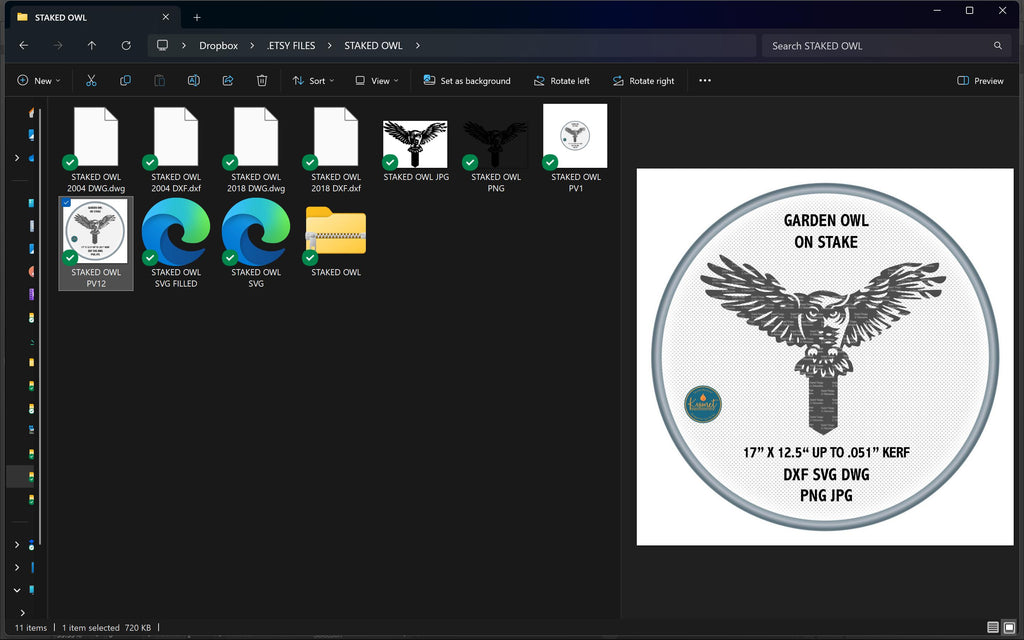
Task: Go back with the left arrow
Action: coord(24,46)
